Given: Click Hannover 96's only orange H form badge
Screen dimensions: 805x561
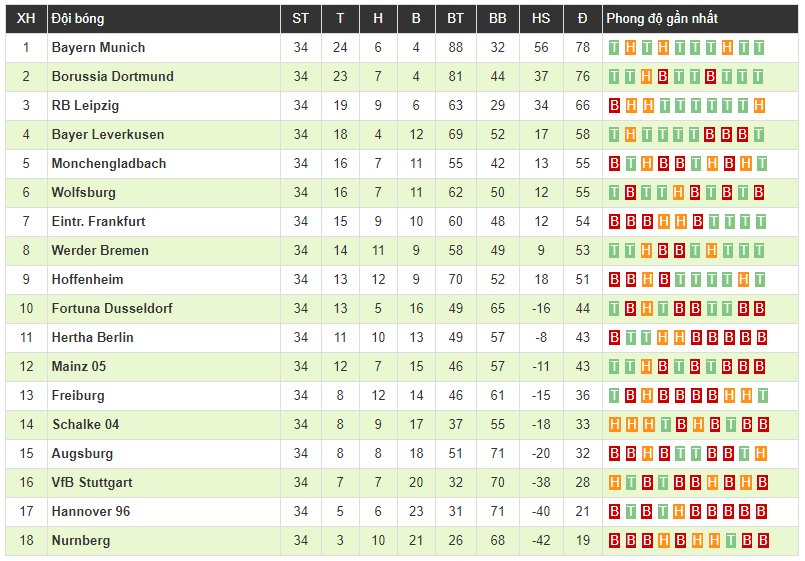Looking at the screenshot, I should pos(680,512).
